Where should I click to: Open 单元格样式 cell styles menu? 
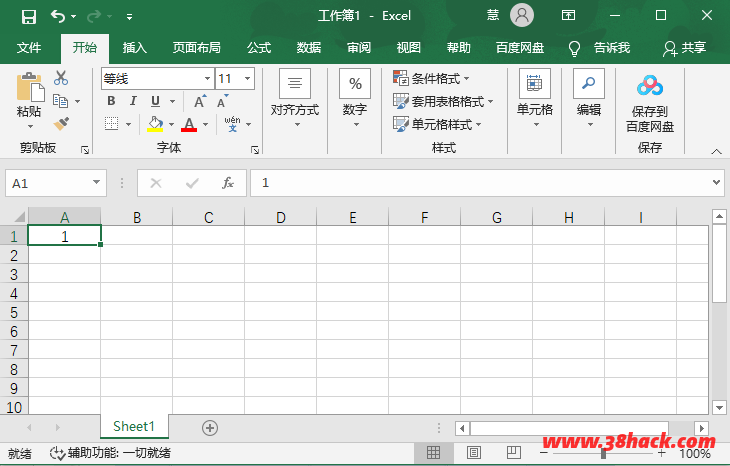tap(437, 124)
